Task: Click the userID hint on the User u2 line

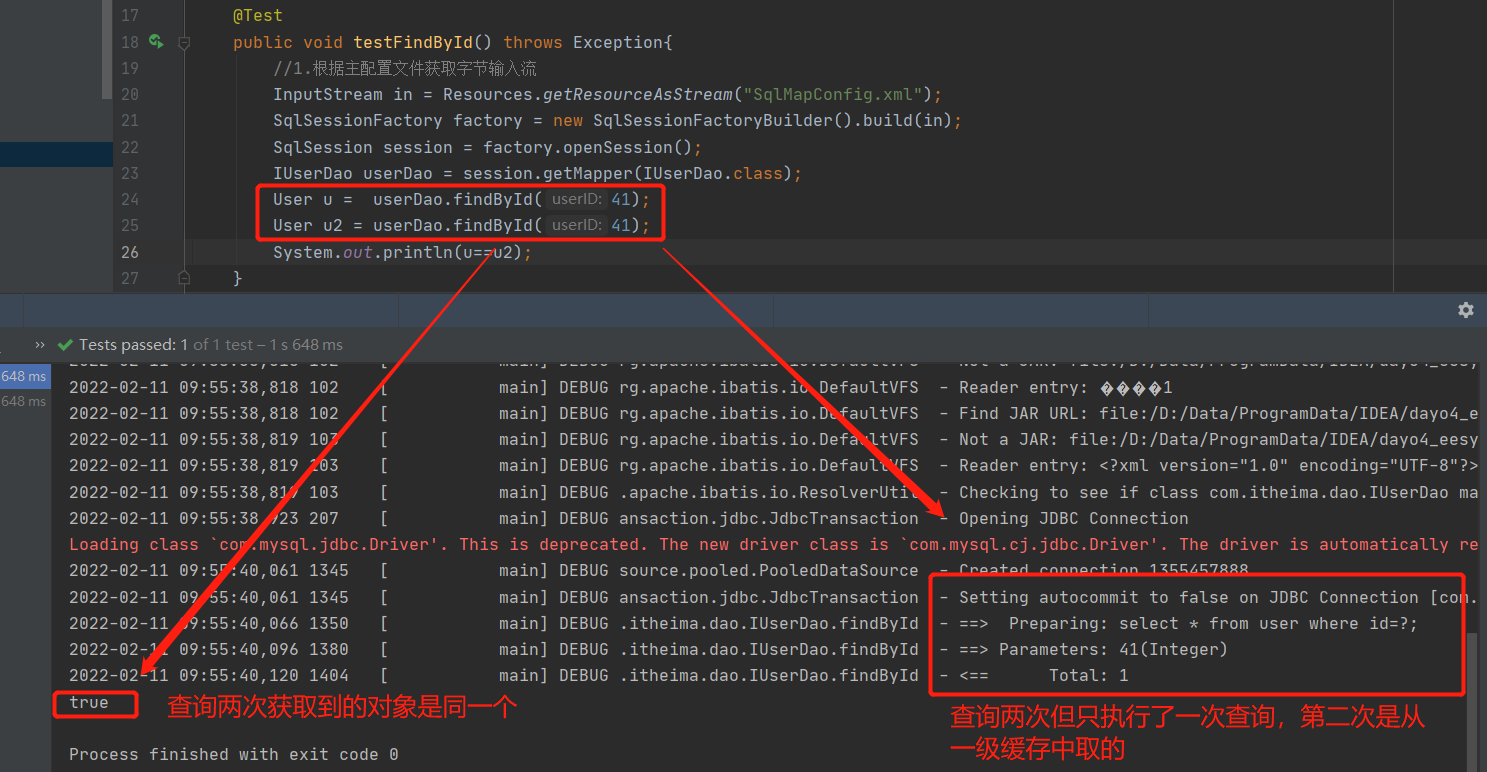Action: pyautogui.click(x=577, y=225)
